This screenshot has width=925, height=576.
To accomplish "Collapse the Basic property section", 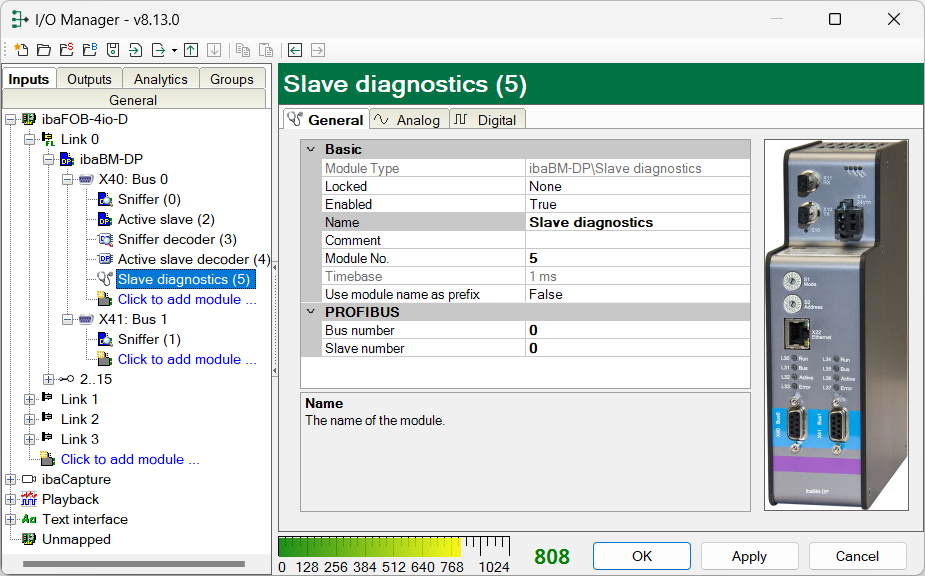I will tap(311, 149).
